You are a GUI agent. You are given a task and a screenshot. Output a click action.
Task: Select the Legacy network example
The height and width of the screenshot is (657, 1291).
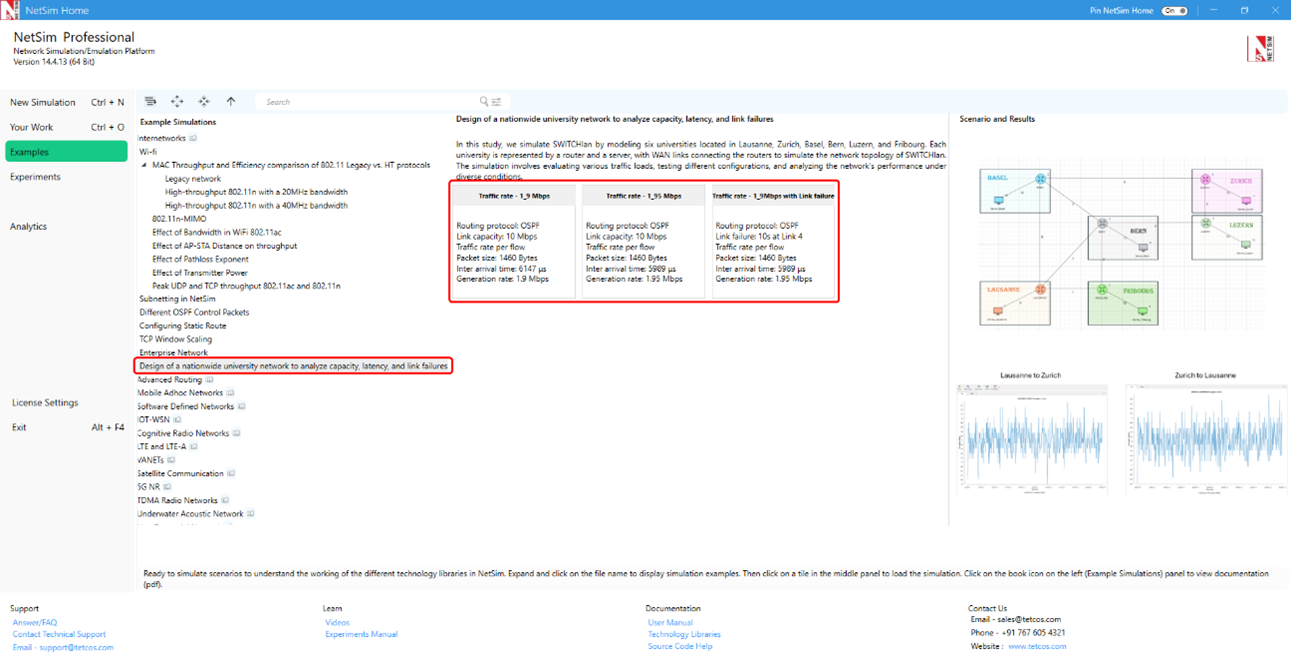[193, 179]
